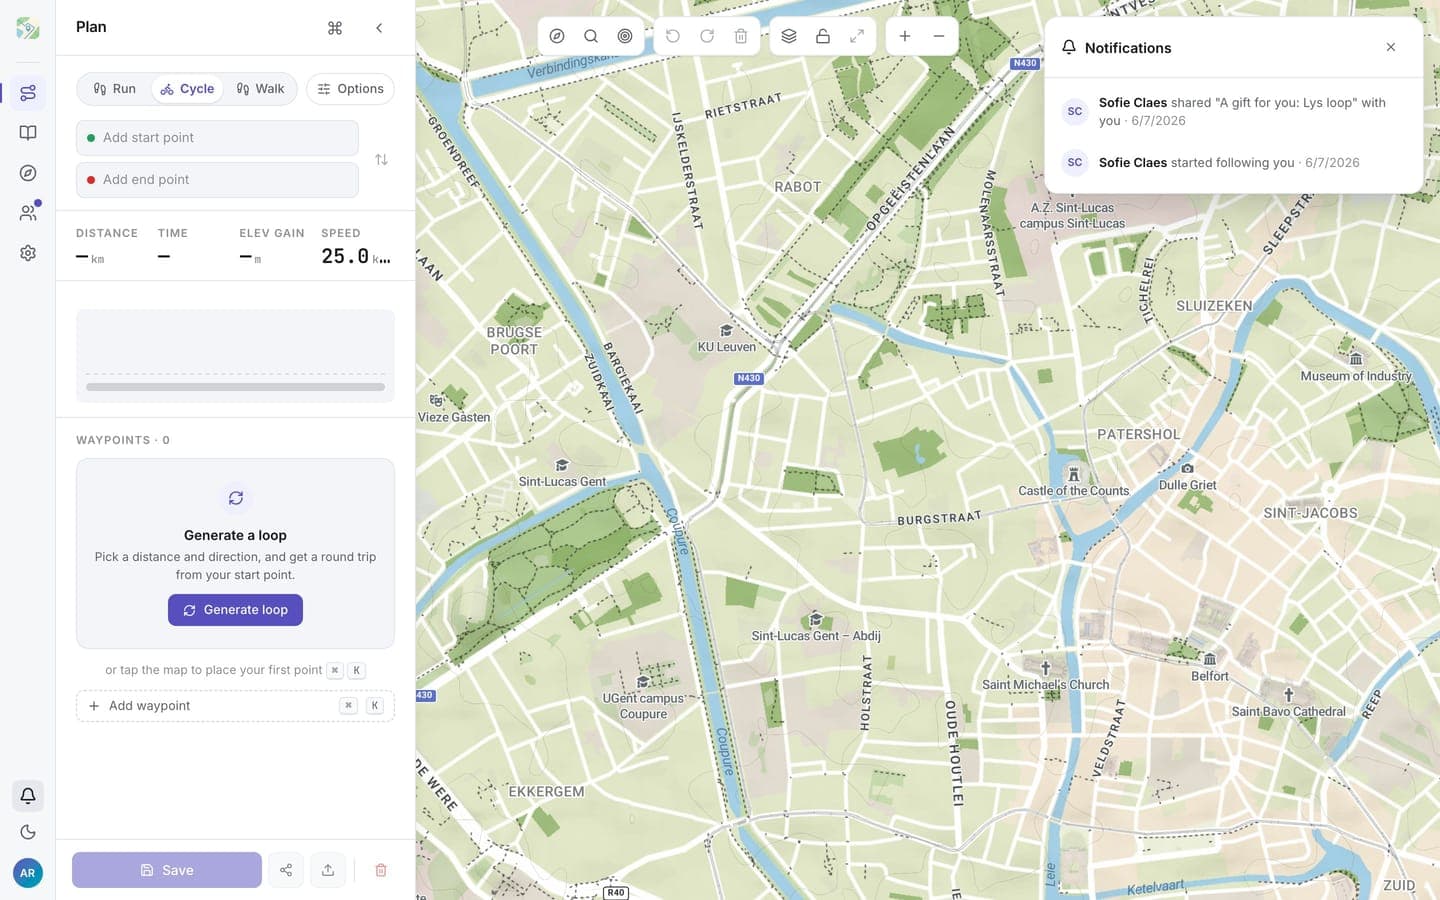Click the Add end point field

(x=217, y=180)
